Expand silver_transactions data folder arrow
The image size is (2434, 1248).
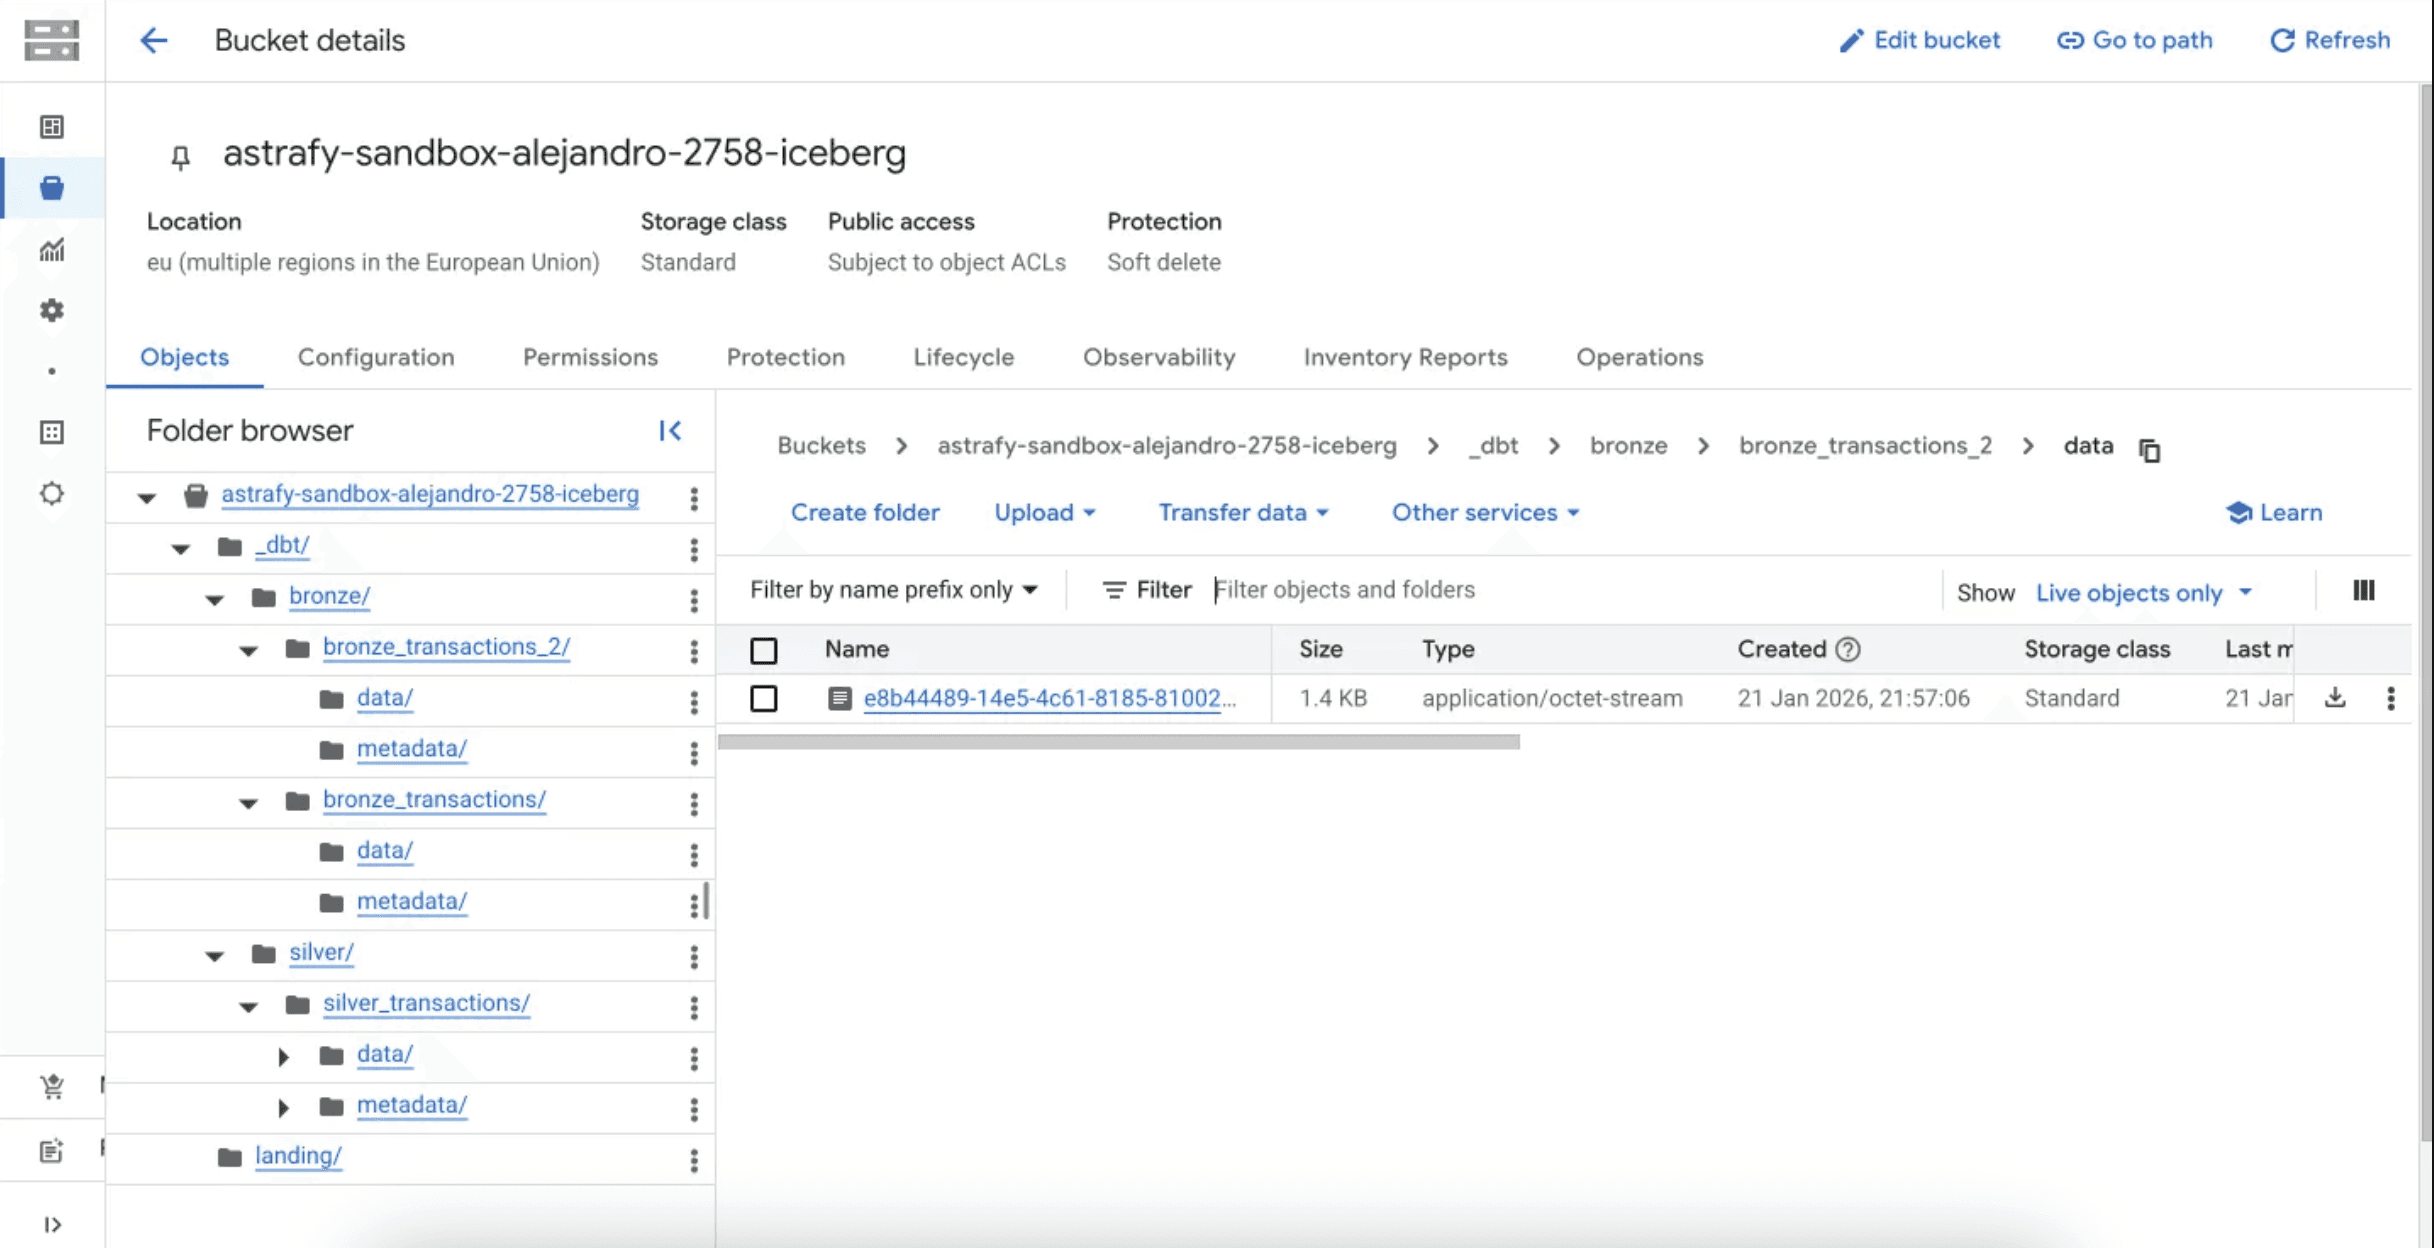coord(283,1055)
